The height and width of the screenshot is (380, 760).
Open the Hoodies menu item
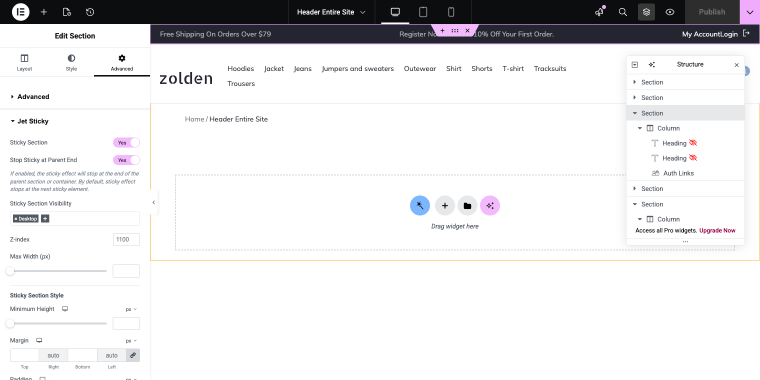pos(240,68)
